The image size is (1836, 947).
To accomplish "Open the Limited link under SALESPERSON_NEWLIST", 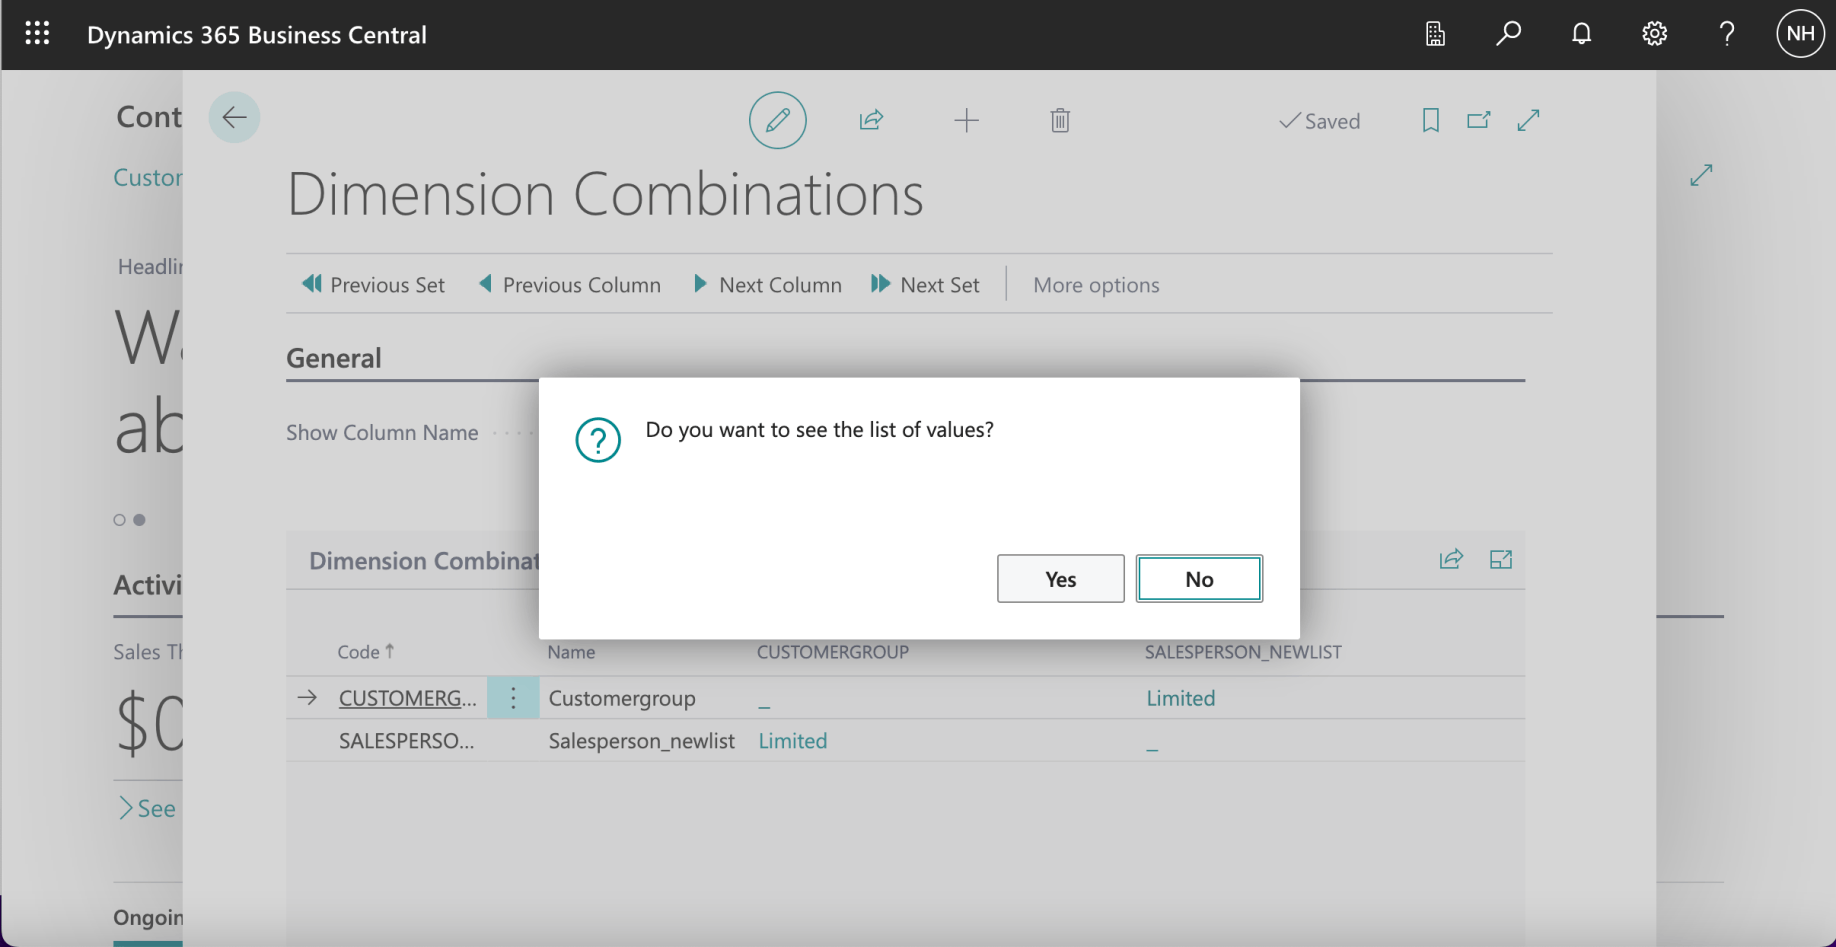I will pyautogui.click(x=1180, y=698).
